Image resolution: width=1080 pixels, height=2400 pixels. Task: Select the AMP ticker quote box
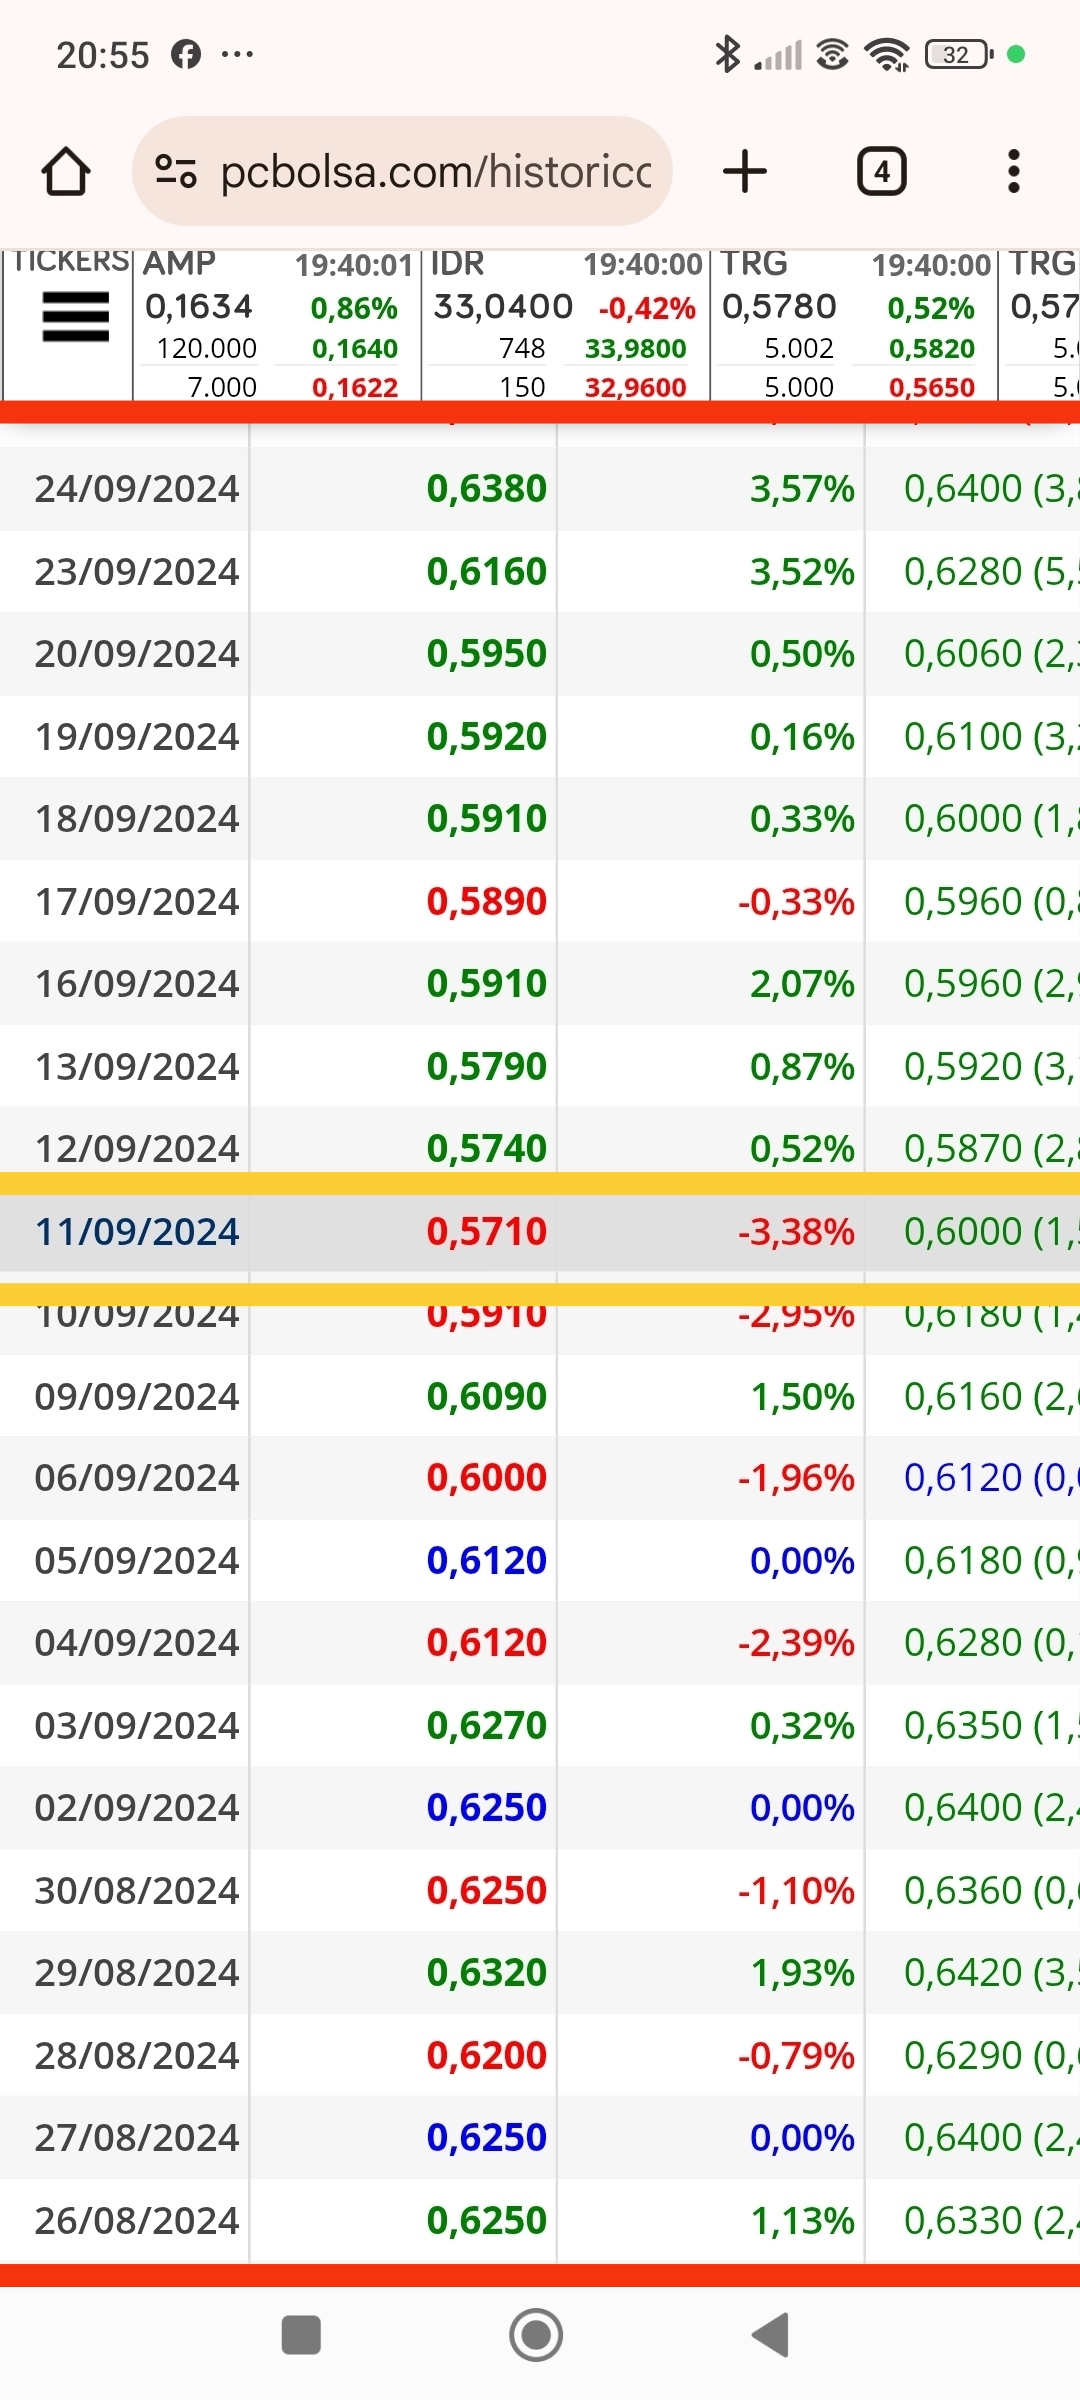pos(277,325)
